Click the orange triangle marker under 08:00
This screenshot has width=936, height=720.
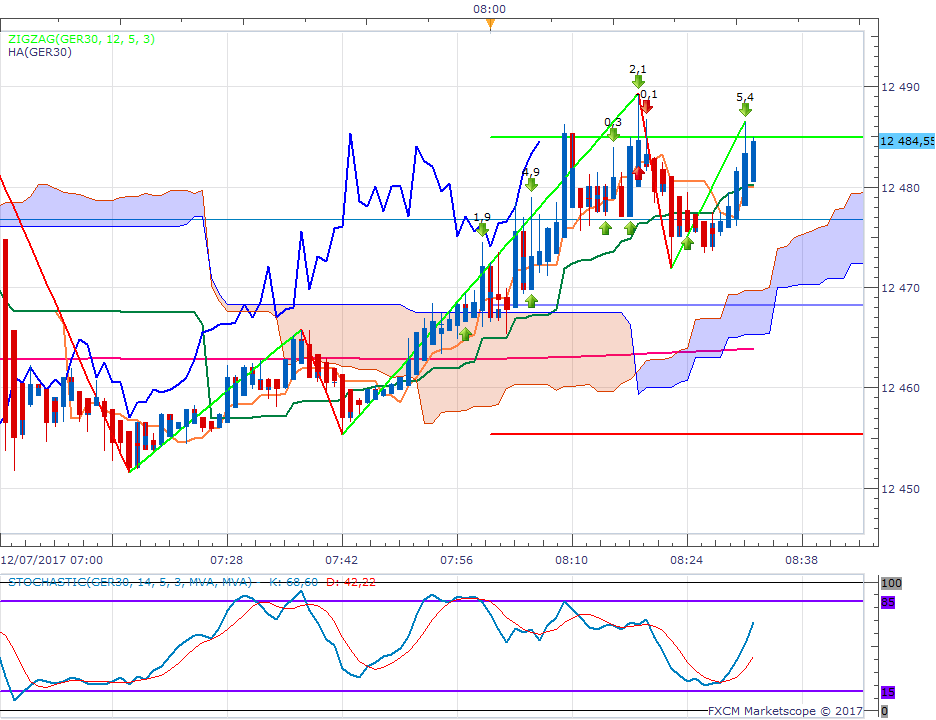490,24
